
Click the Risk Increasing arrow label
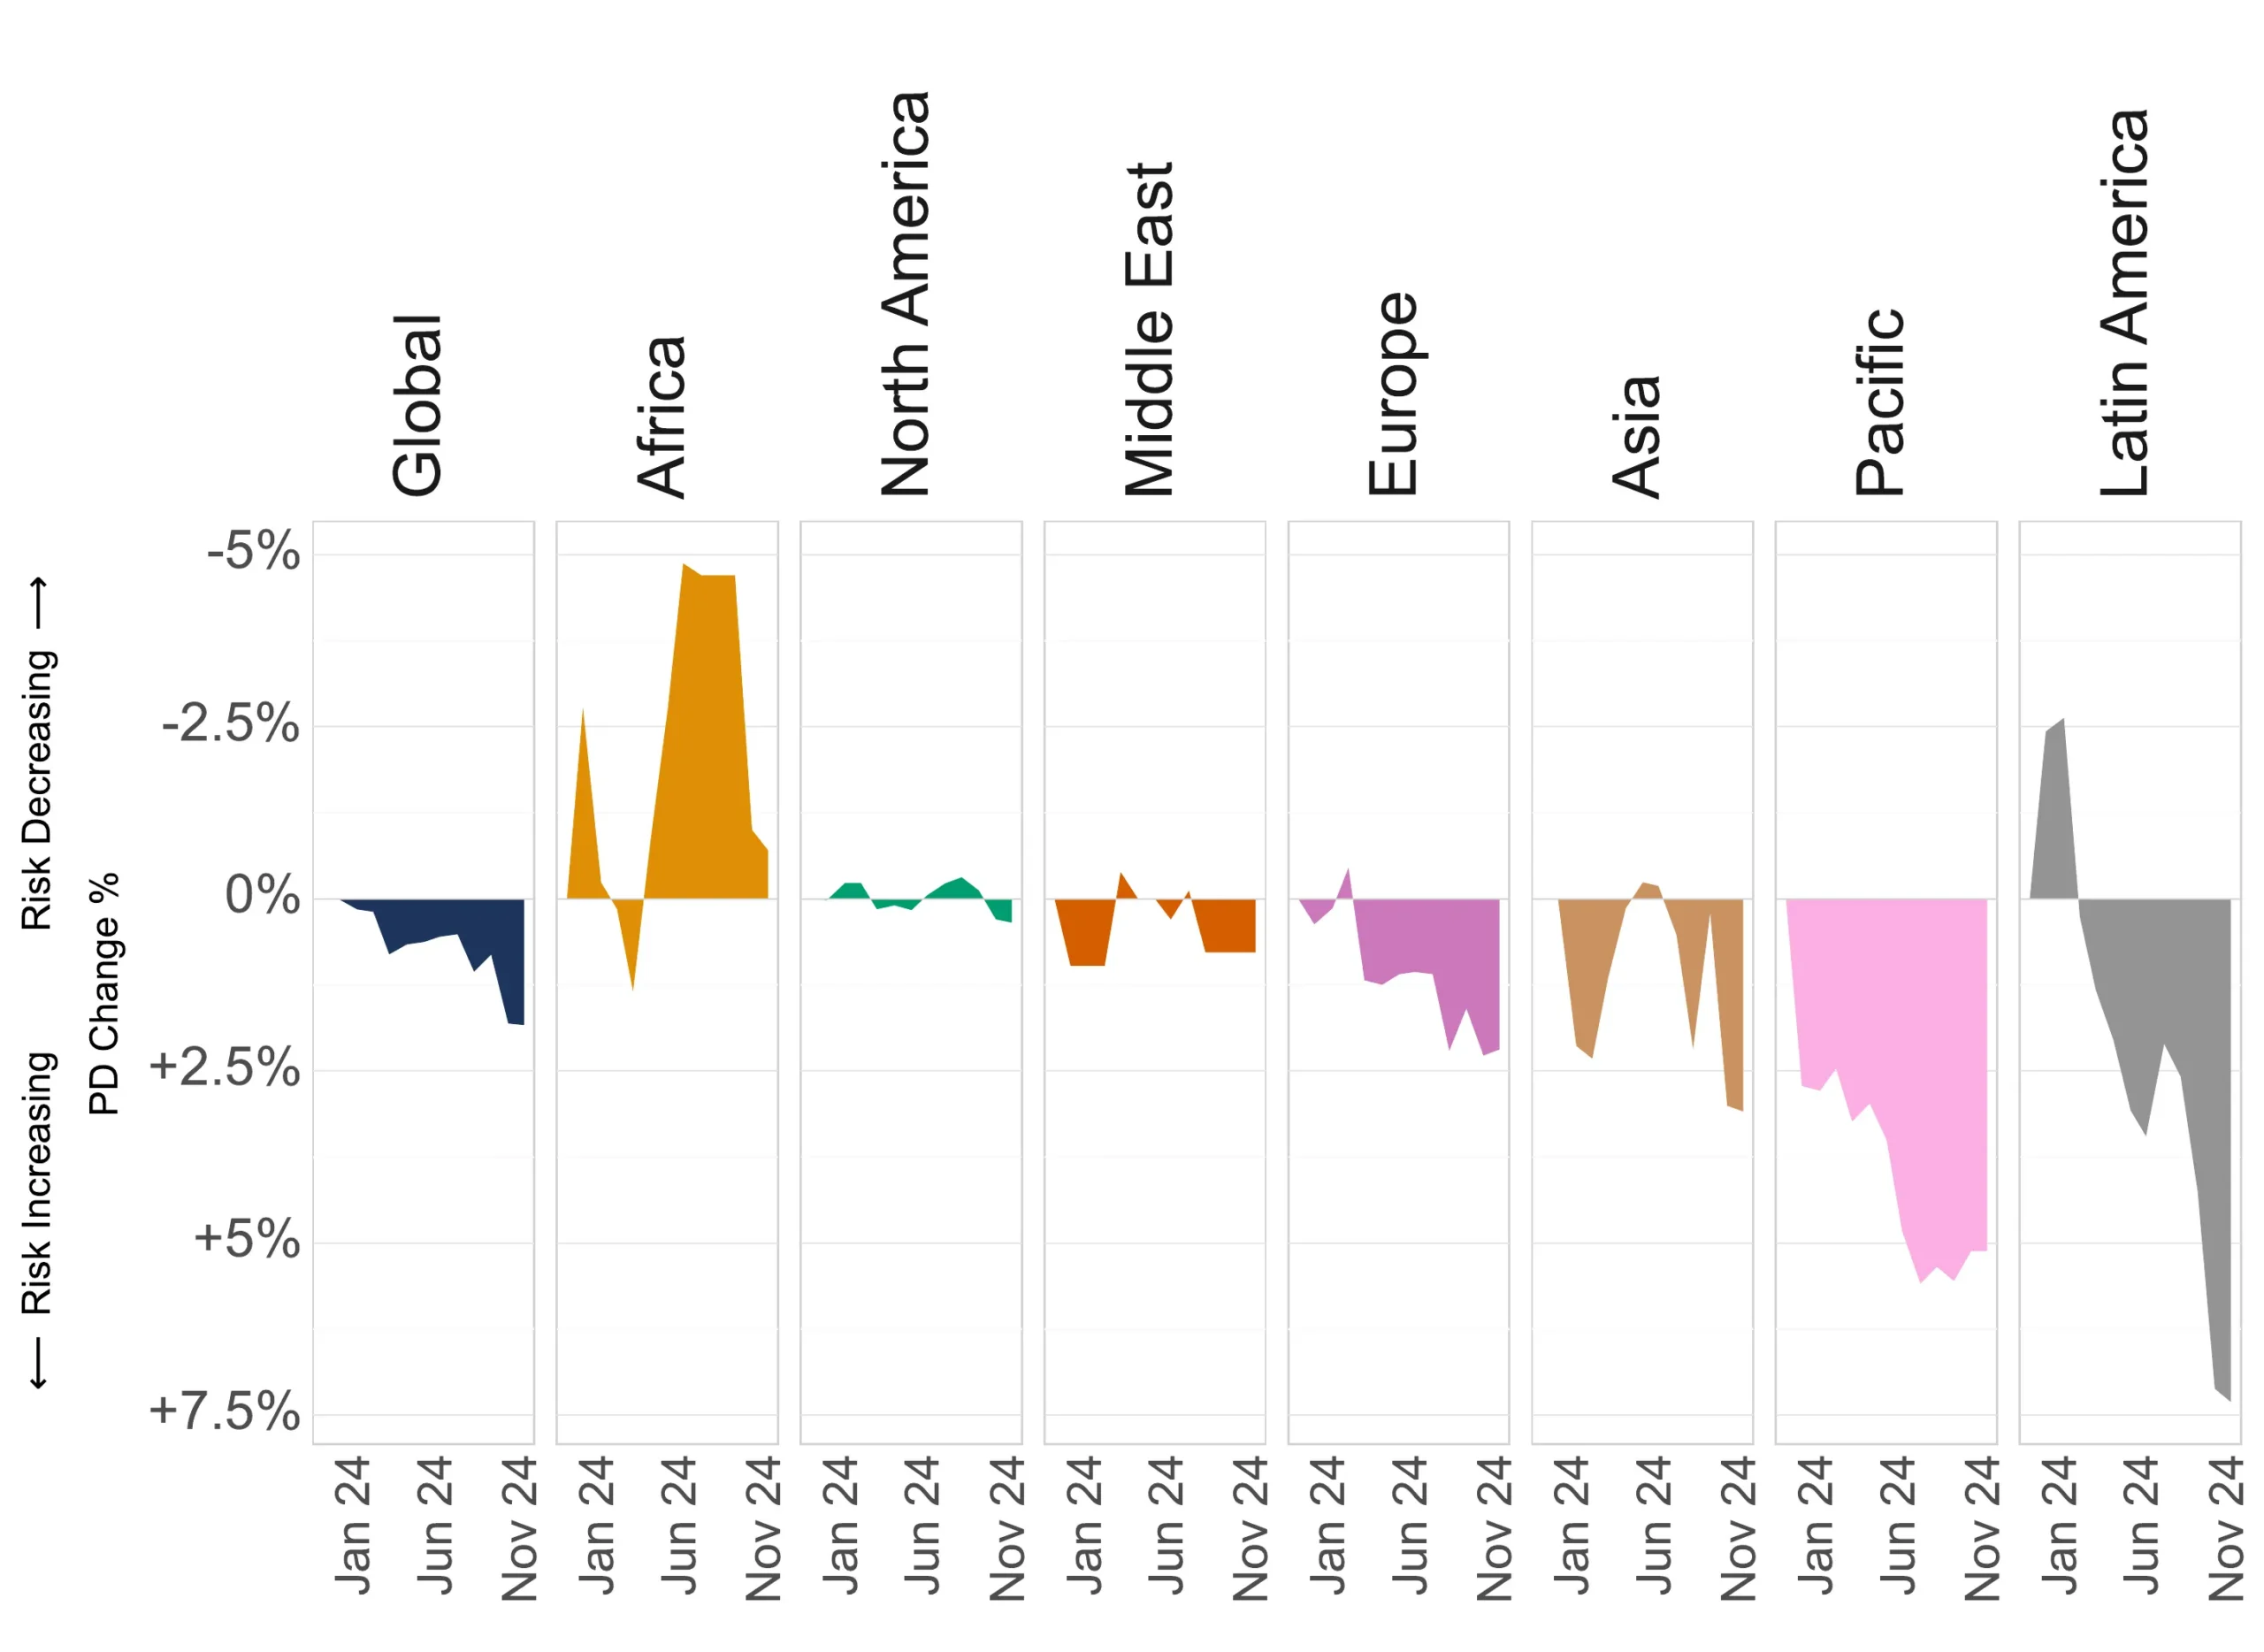(38, 1220)
